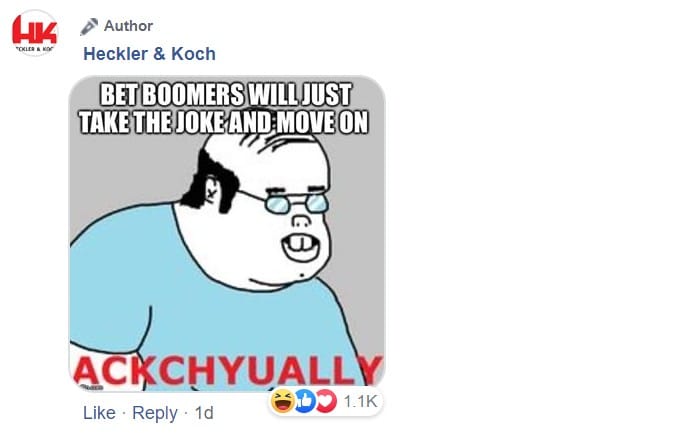Click the Author label text

128,26
